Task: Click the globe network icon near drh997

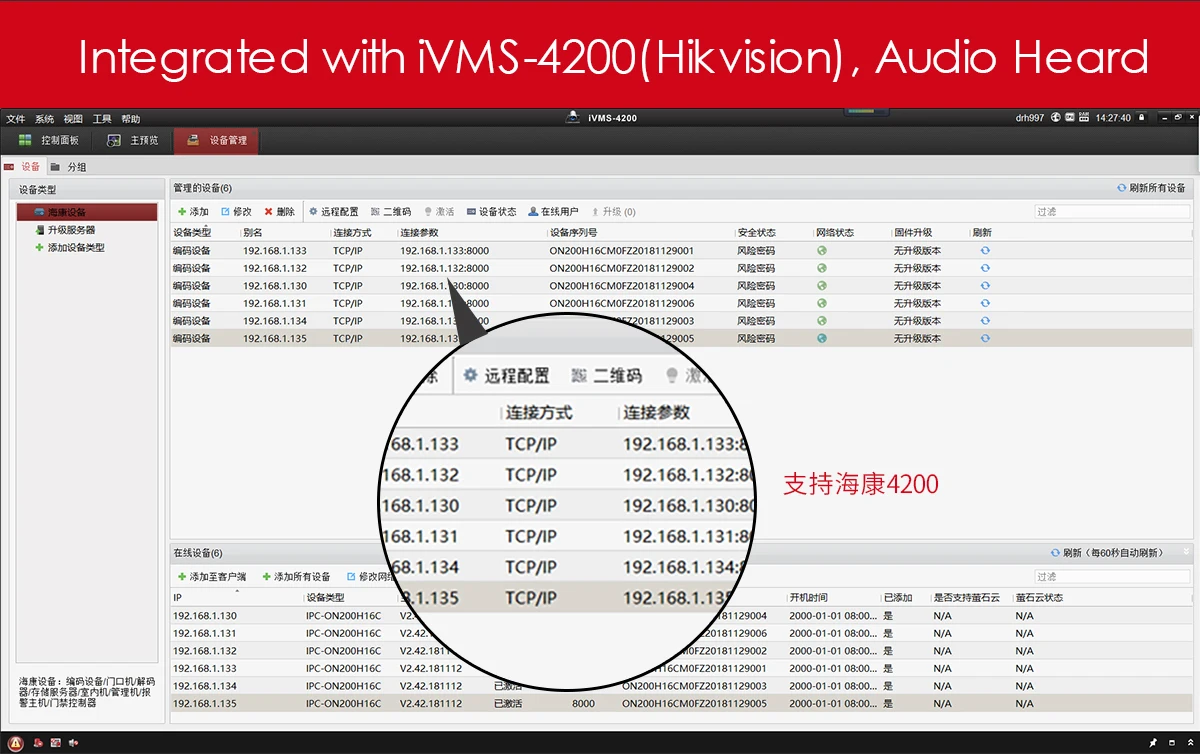Action: 1056,118
